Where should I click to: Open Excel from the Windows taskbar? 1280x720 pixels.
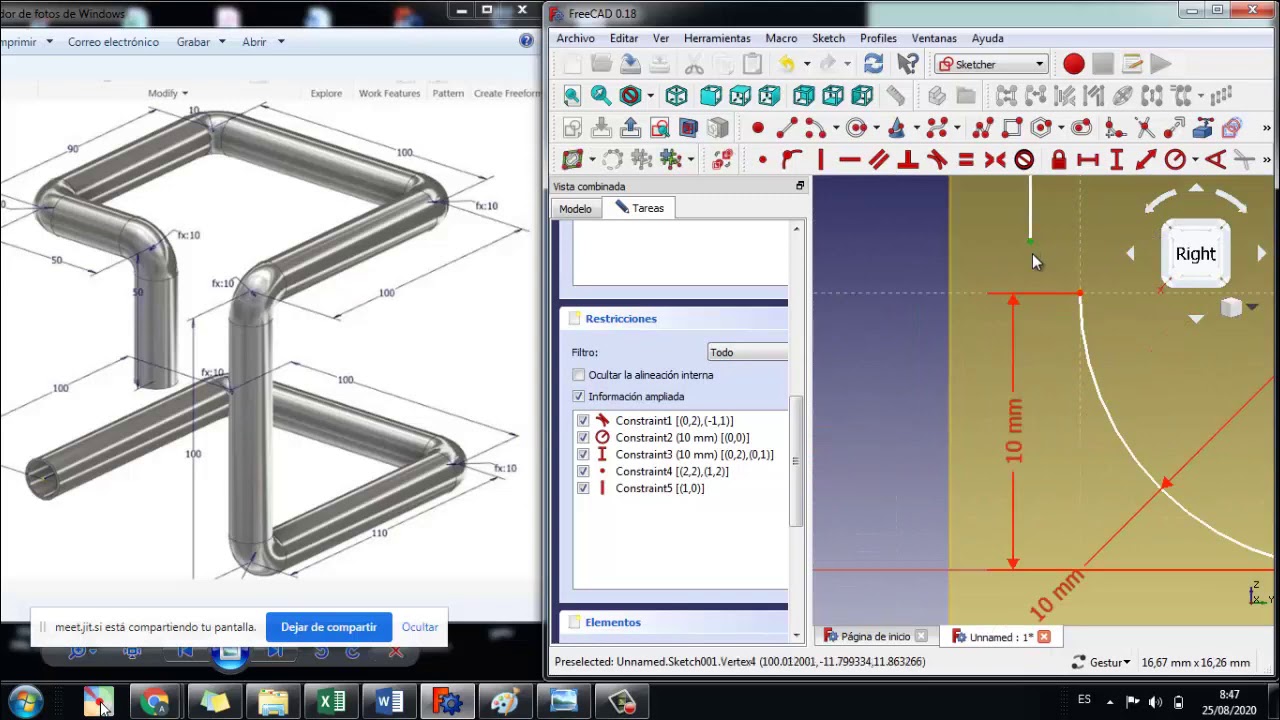pos(331,702)
